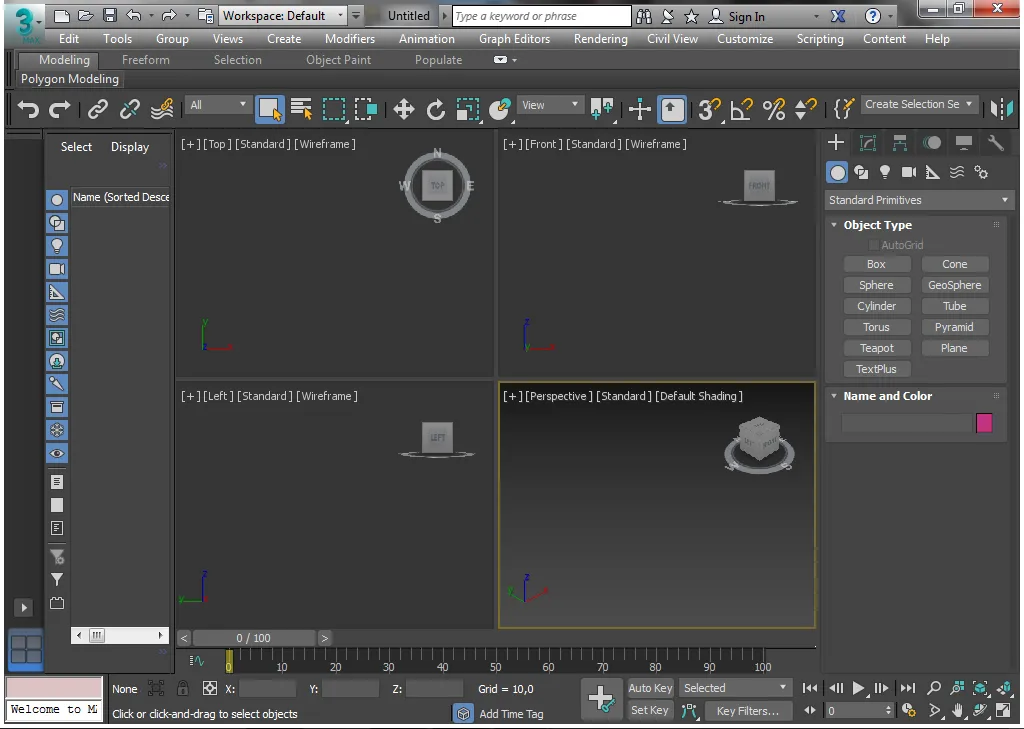Image resolution: width=1024 pixels, height=729 pixels.
Task: Open the key filter Selected dropdown
Action: pyautogui.click(x=735, y=688)
